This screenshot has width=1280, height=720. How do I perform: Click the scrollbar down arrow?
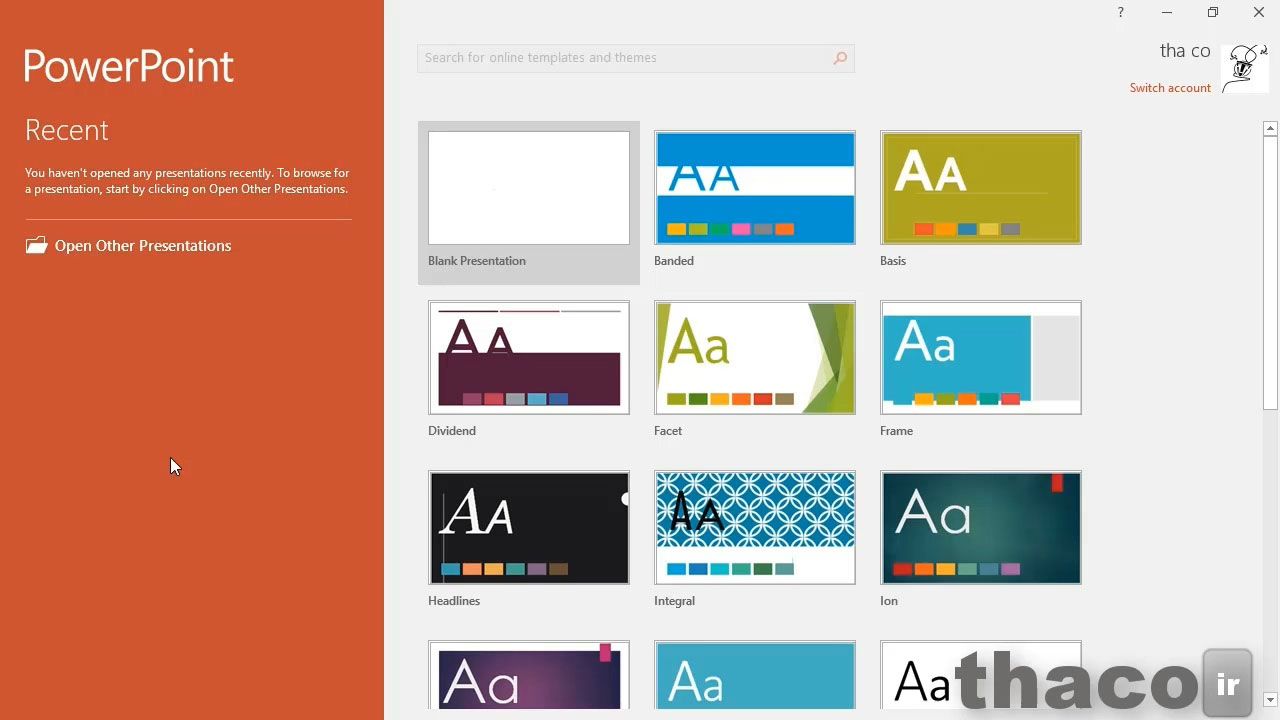click(x=1270, y=700)
